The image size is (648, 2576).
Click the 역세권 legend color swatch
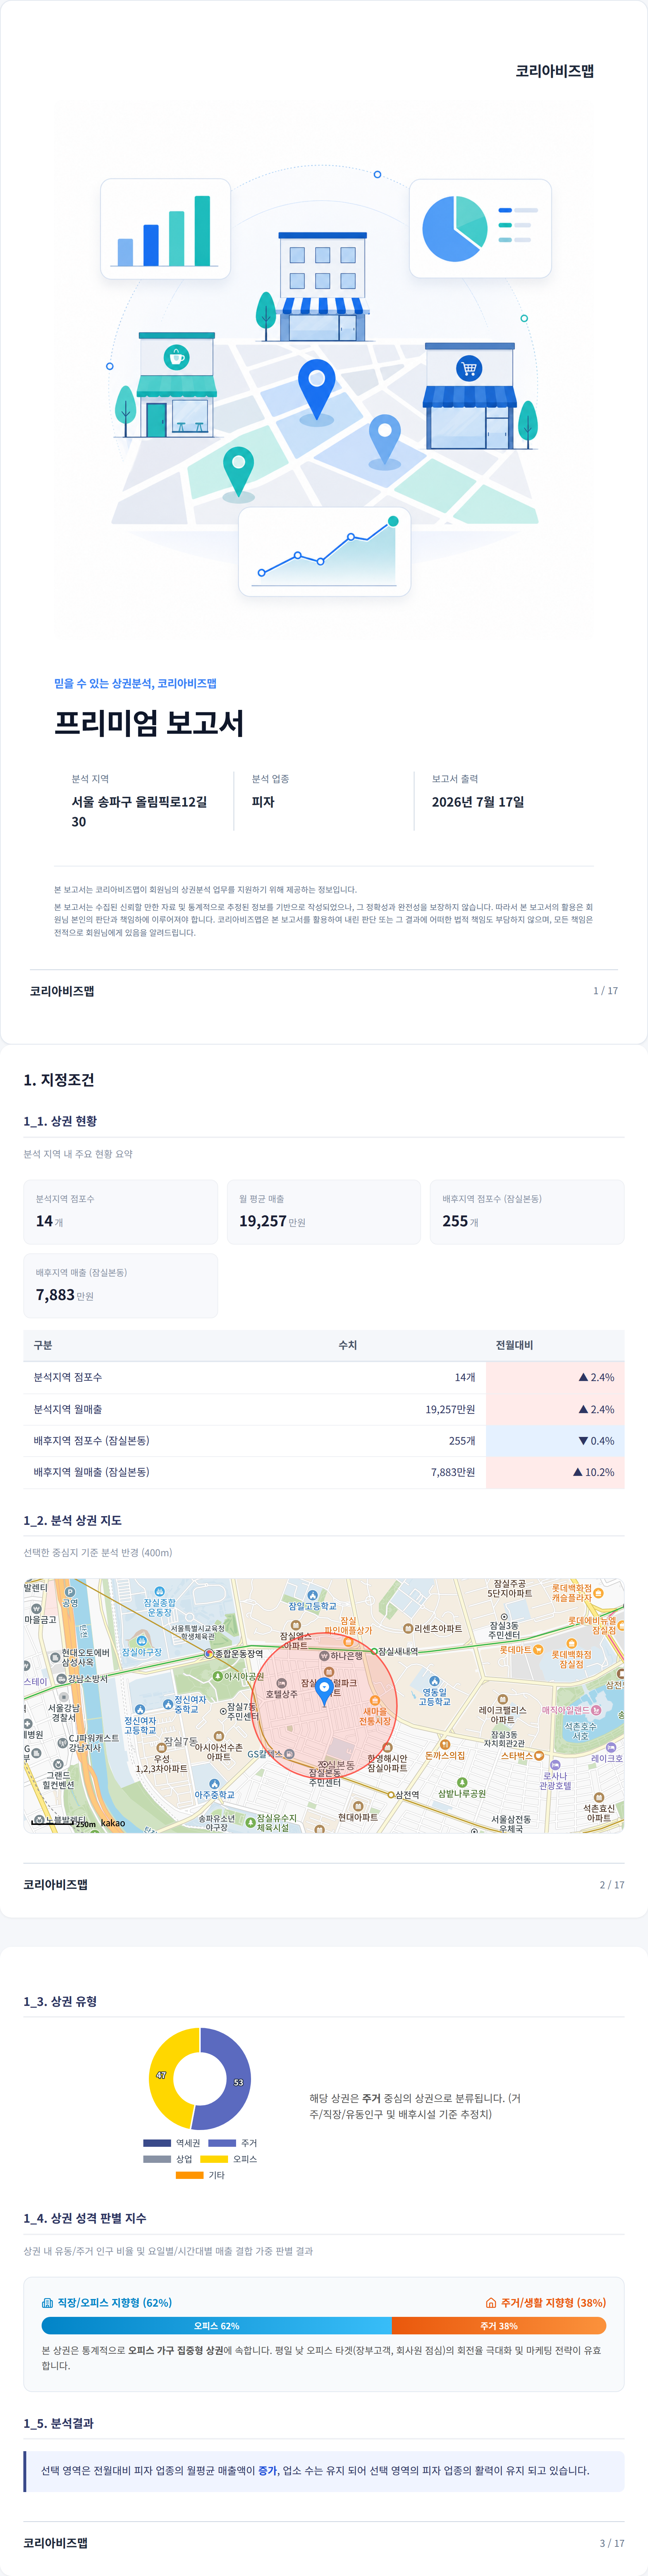pyautogui.click(x=157, y=2143)
